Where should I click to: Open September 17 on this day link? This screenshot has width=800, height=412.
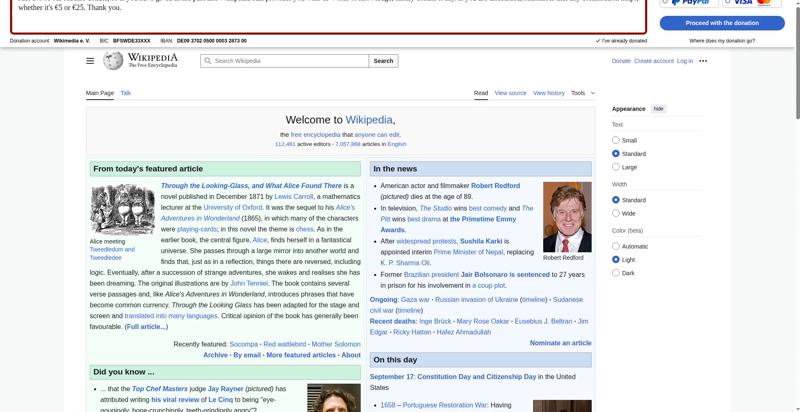(392, 377)
